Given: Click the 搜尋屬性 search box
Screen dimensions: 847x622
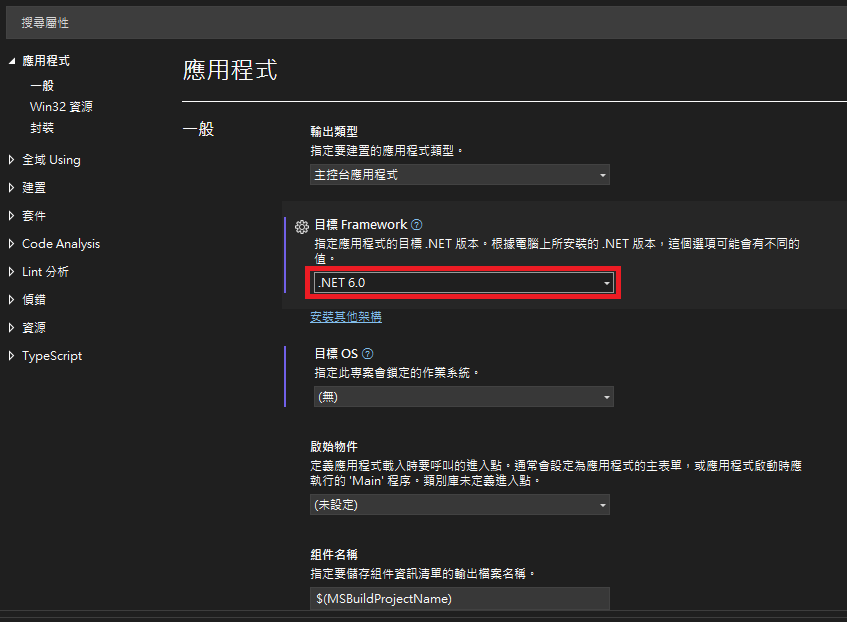Looking at the screenshot, I should pos(423,22).
